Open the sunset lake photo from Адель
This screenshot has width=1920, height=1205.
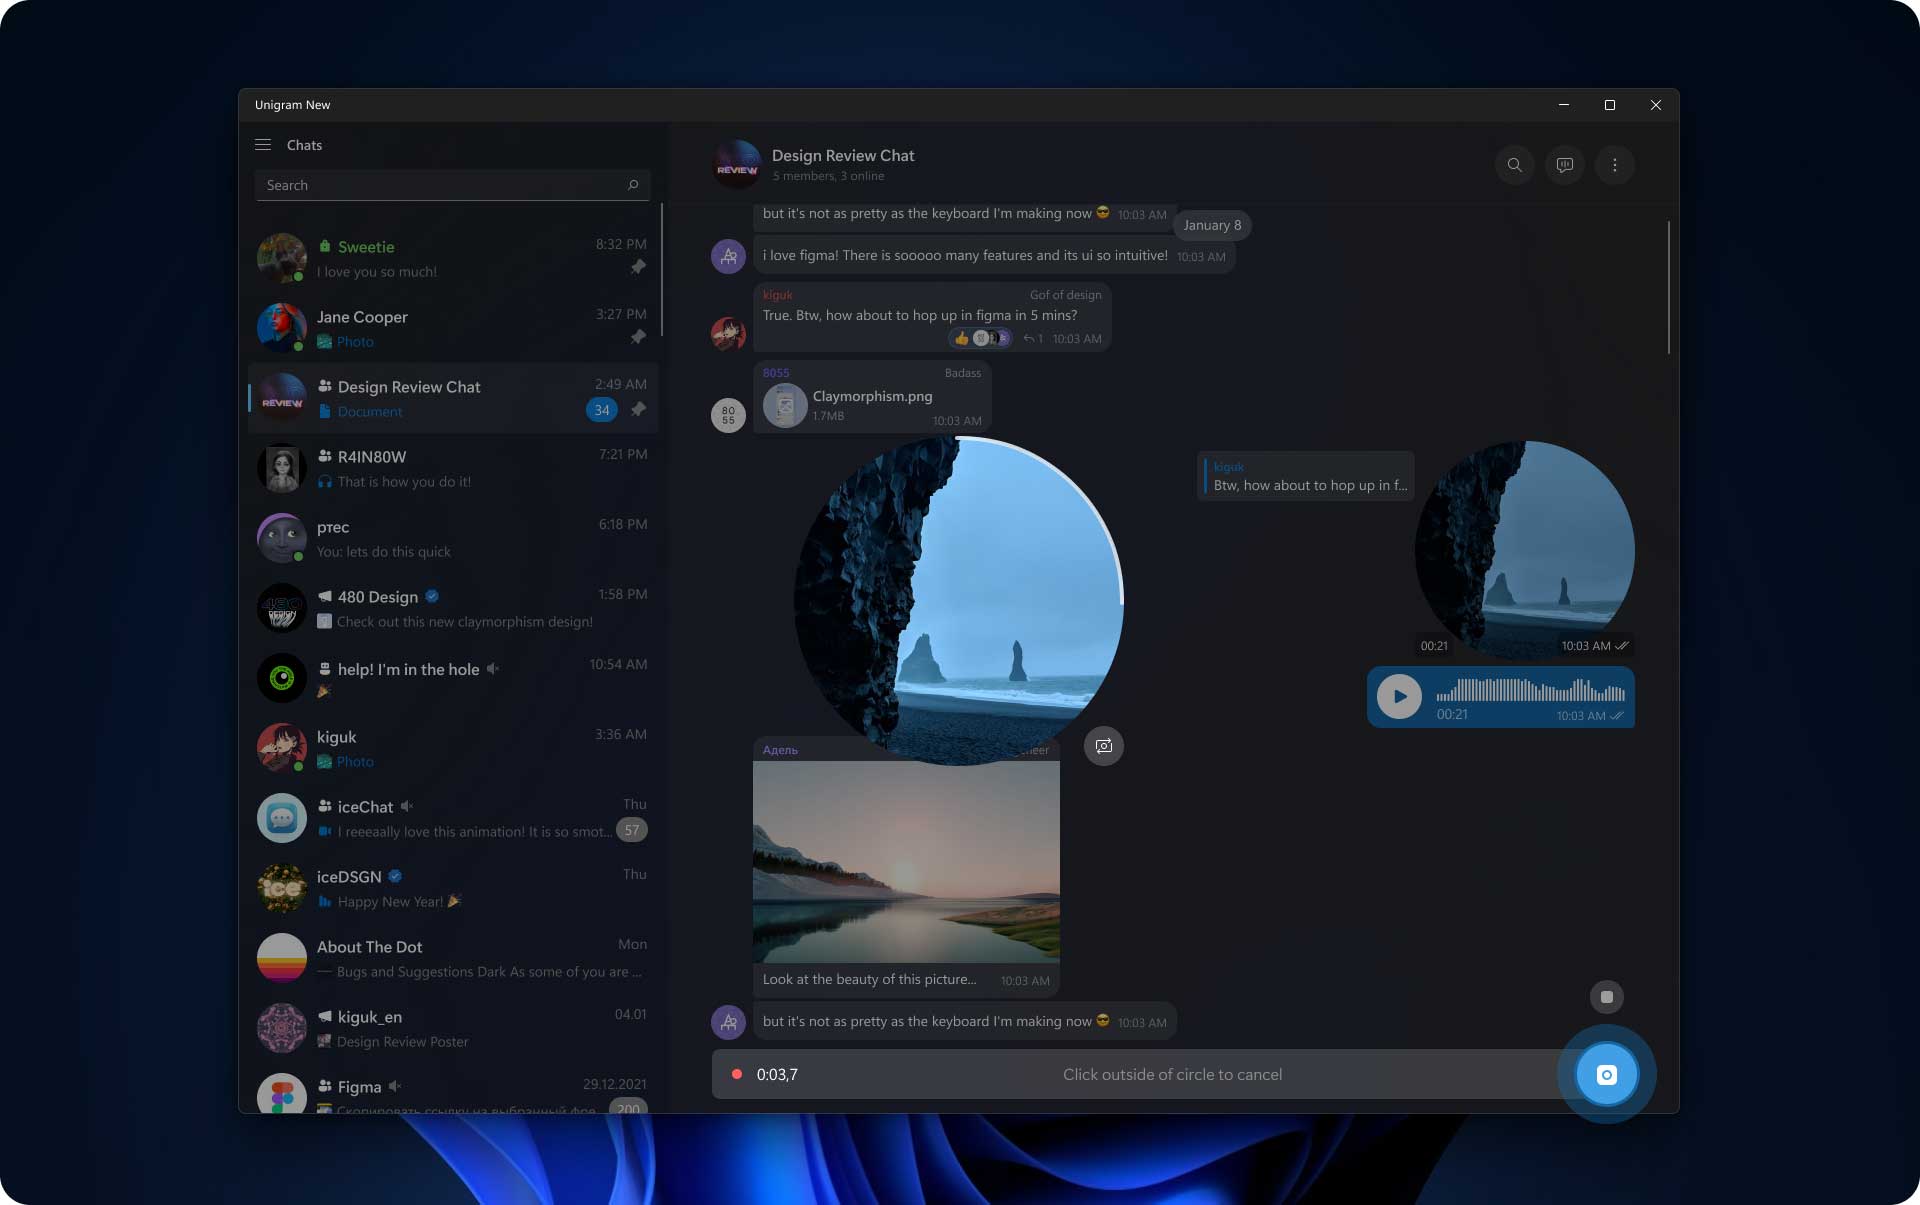(x=906, y=862)
